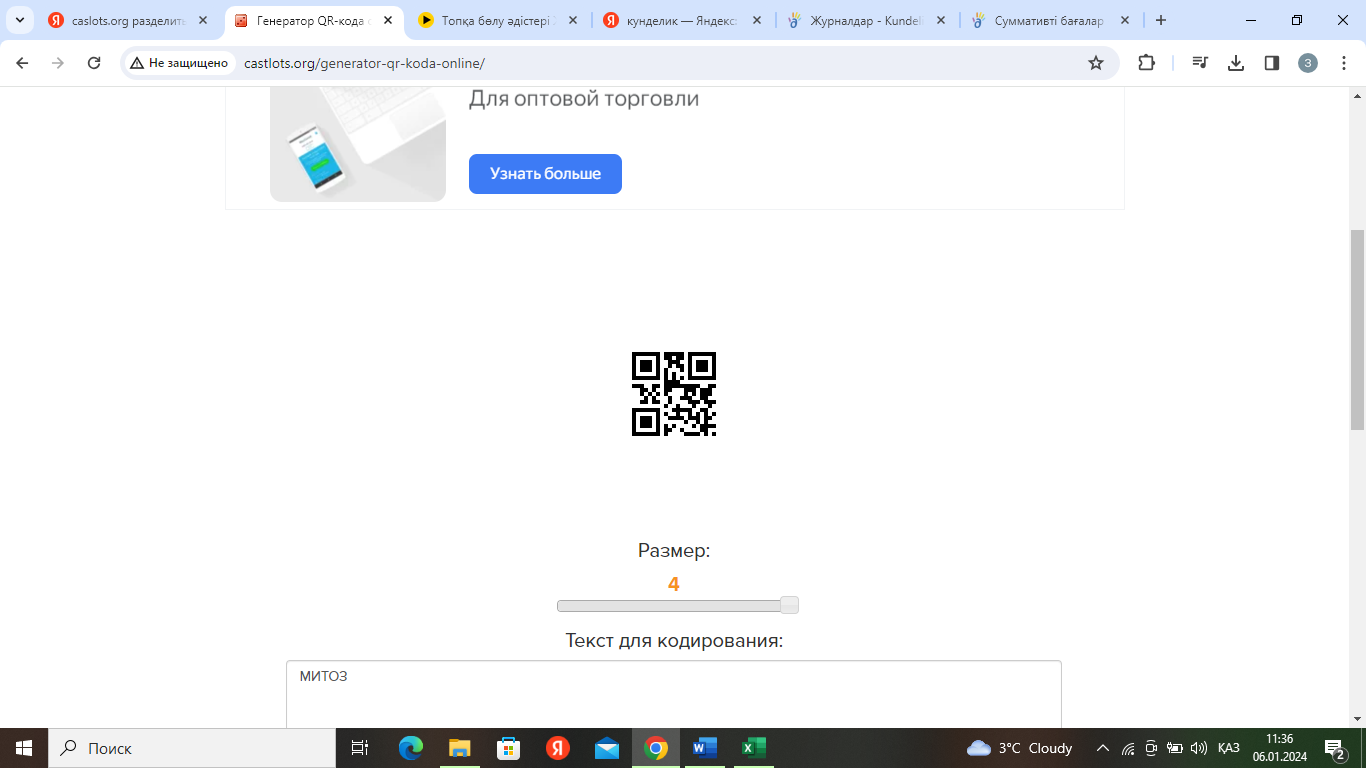Launch Microsoft Edge from the taskbar

[410, 748]
